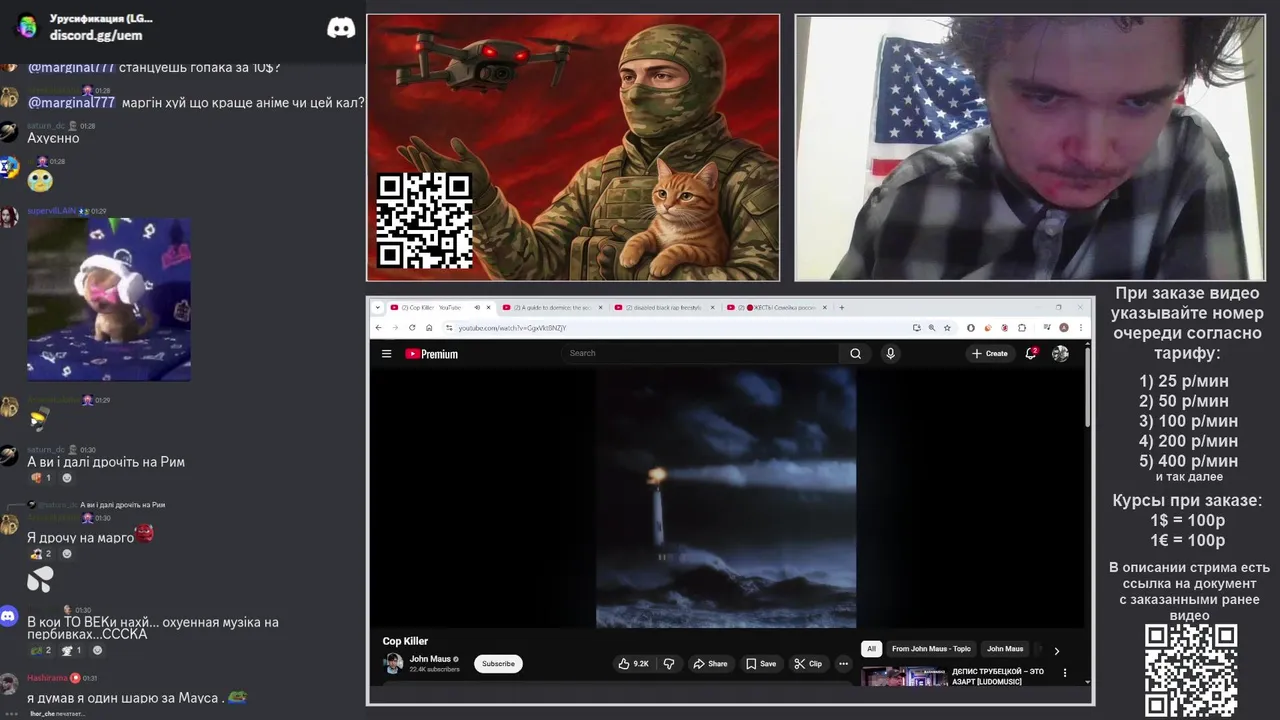Reload the browser page
The height and width of the screenshot is (720, 1280).
(x=413, y=328)
